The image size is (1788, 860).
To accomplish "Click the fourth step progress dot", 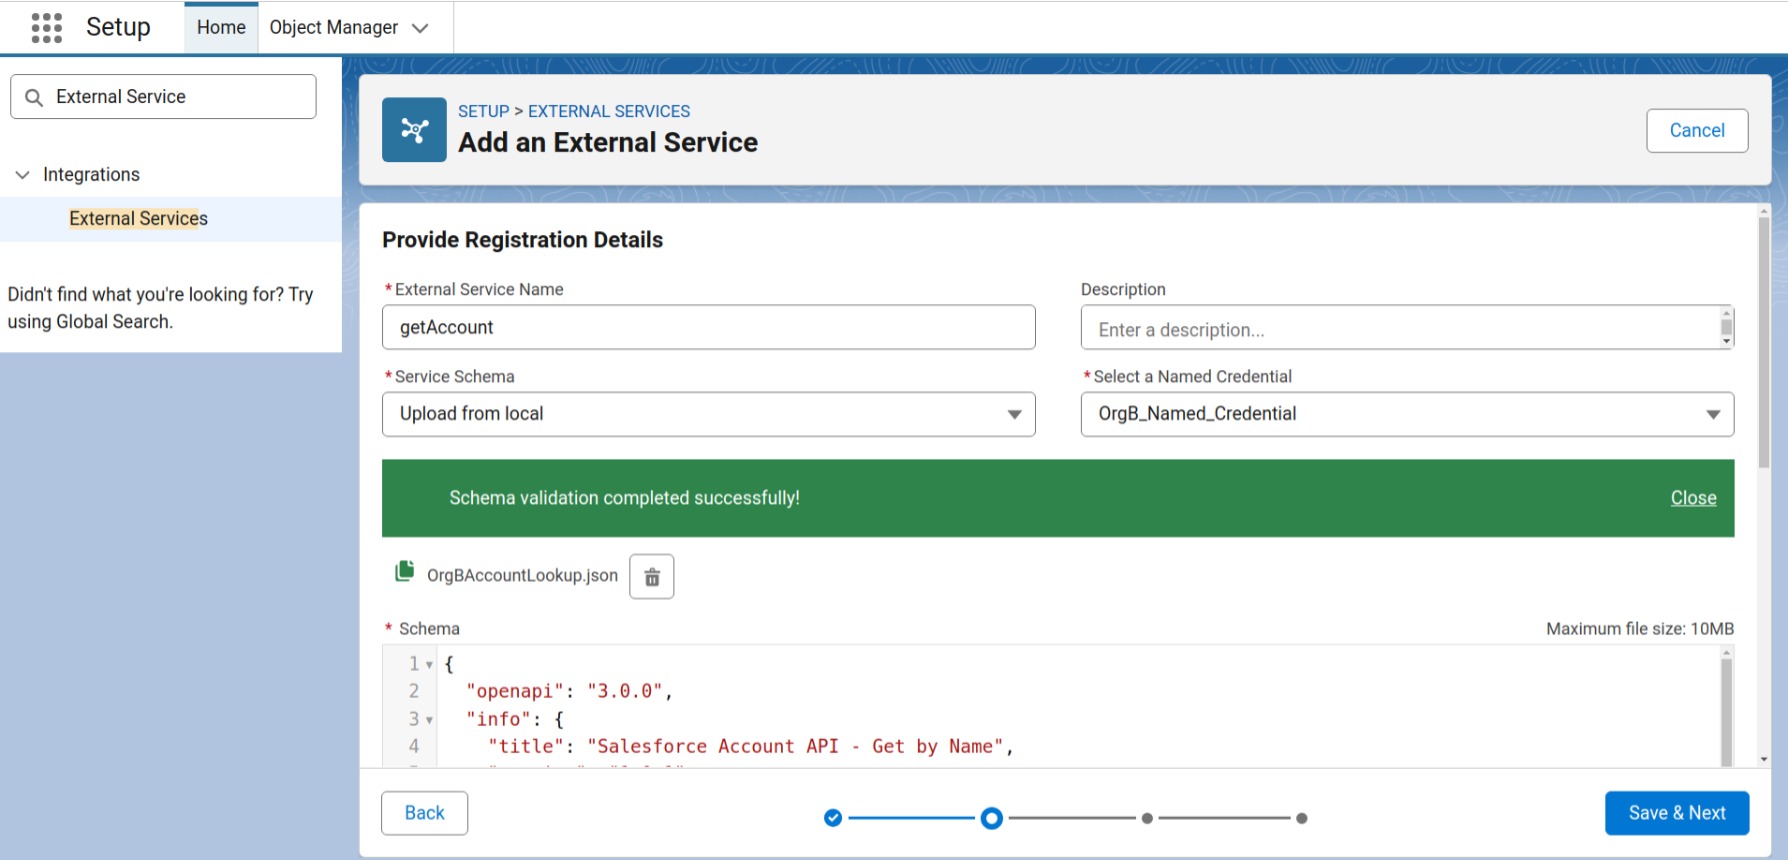I will click(1301, 818).
